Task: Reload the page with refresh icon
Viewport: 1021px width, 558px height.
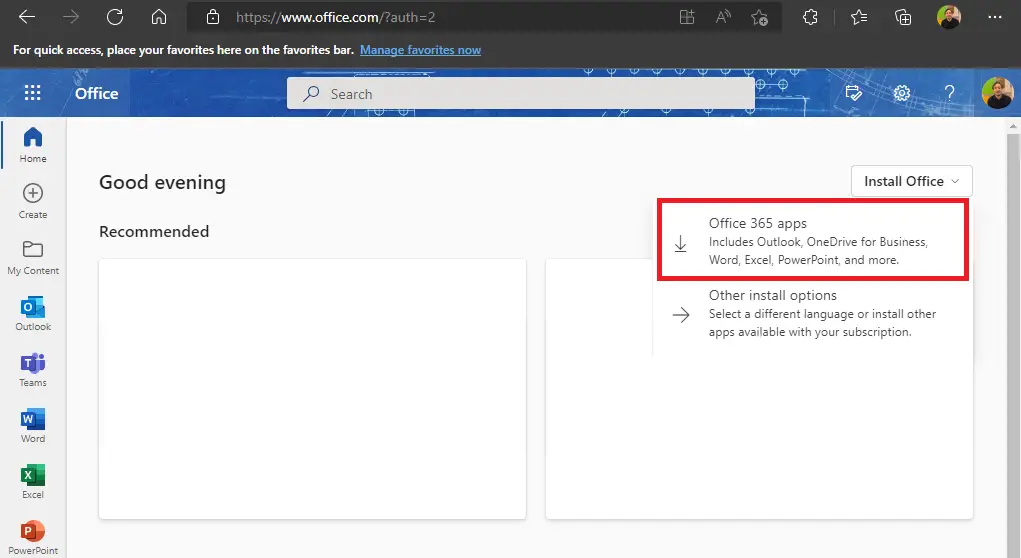Action: click(x=115, y=18)
